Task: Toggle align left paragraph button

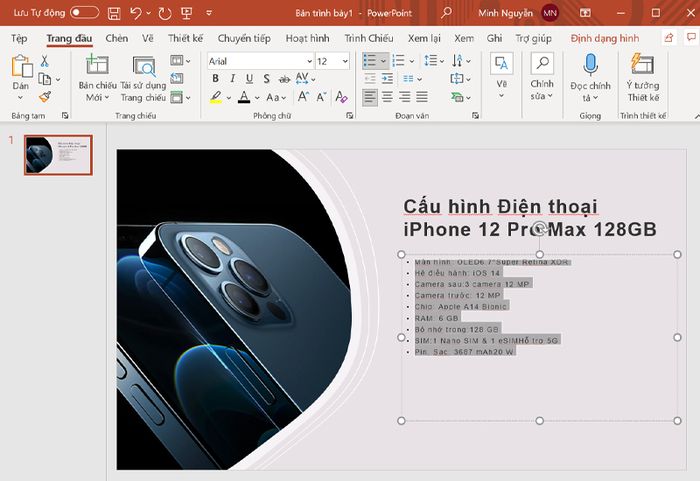Action: [370, 96]
